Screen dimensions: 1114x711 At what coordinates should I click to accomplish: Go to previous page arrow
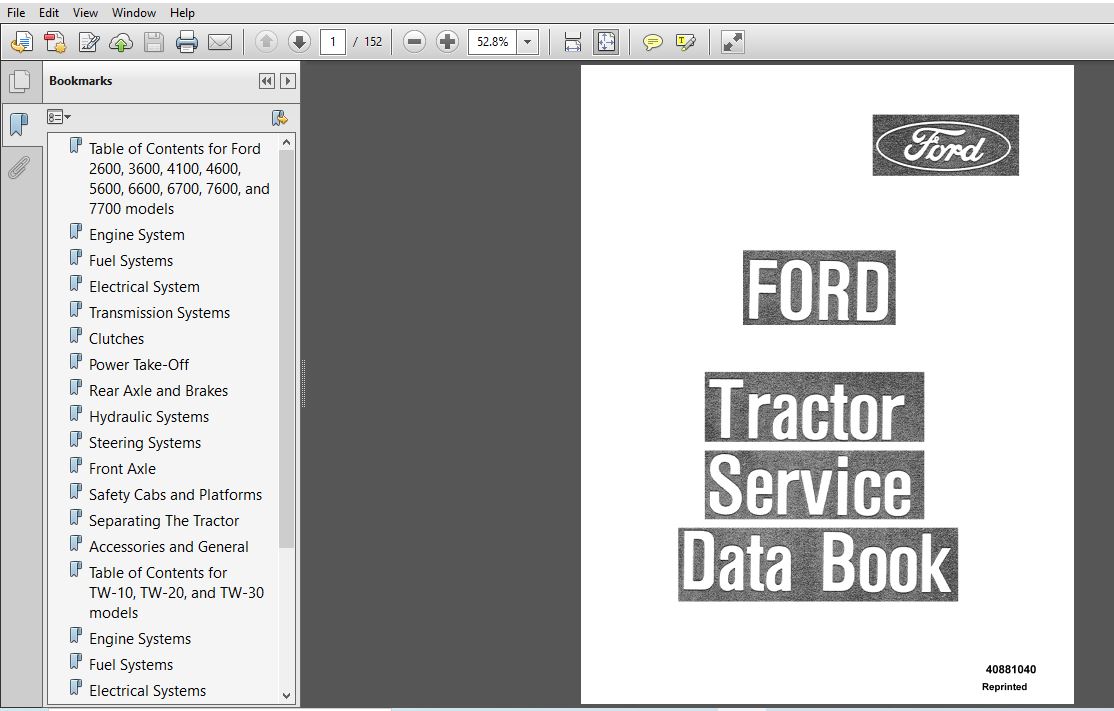266,42
